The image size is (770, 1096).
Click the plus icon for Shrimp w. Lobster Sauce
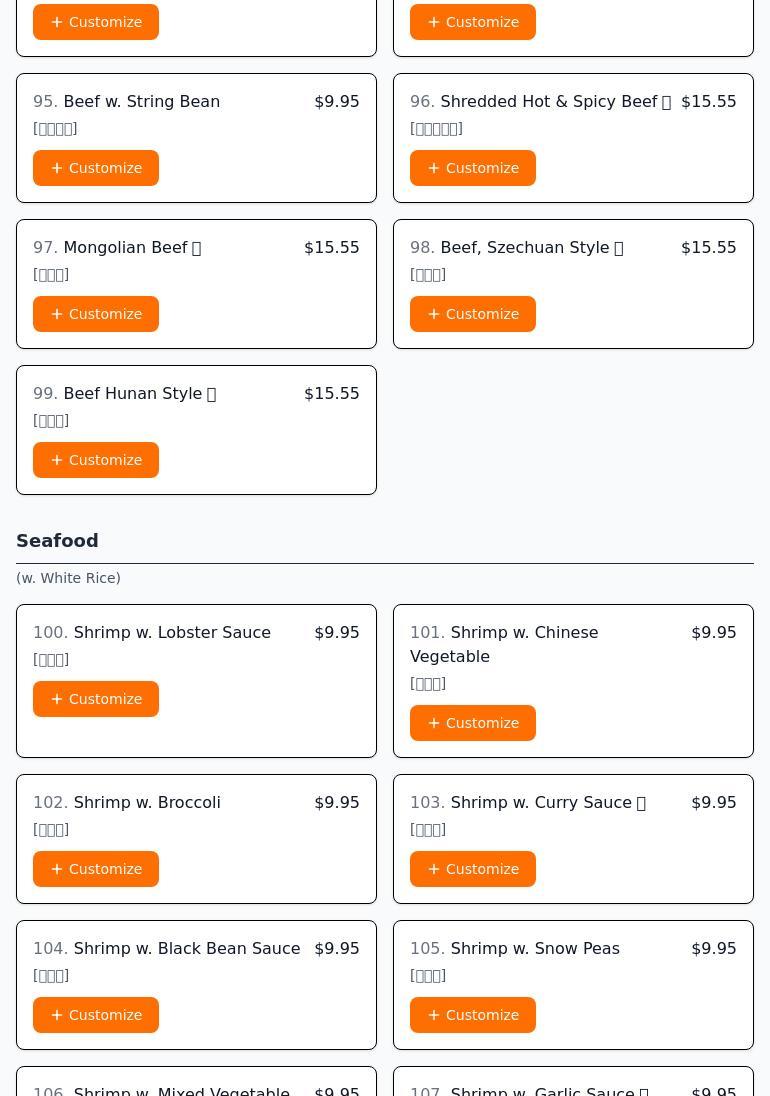57,699
